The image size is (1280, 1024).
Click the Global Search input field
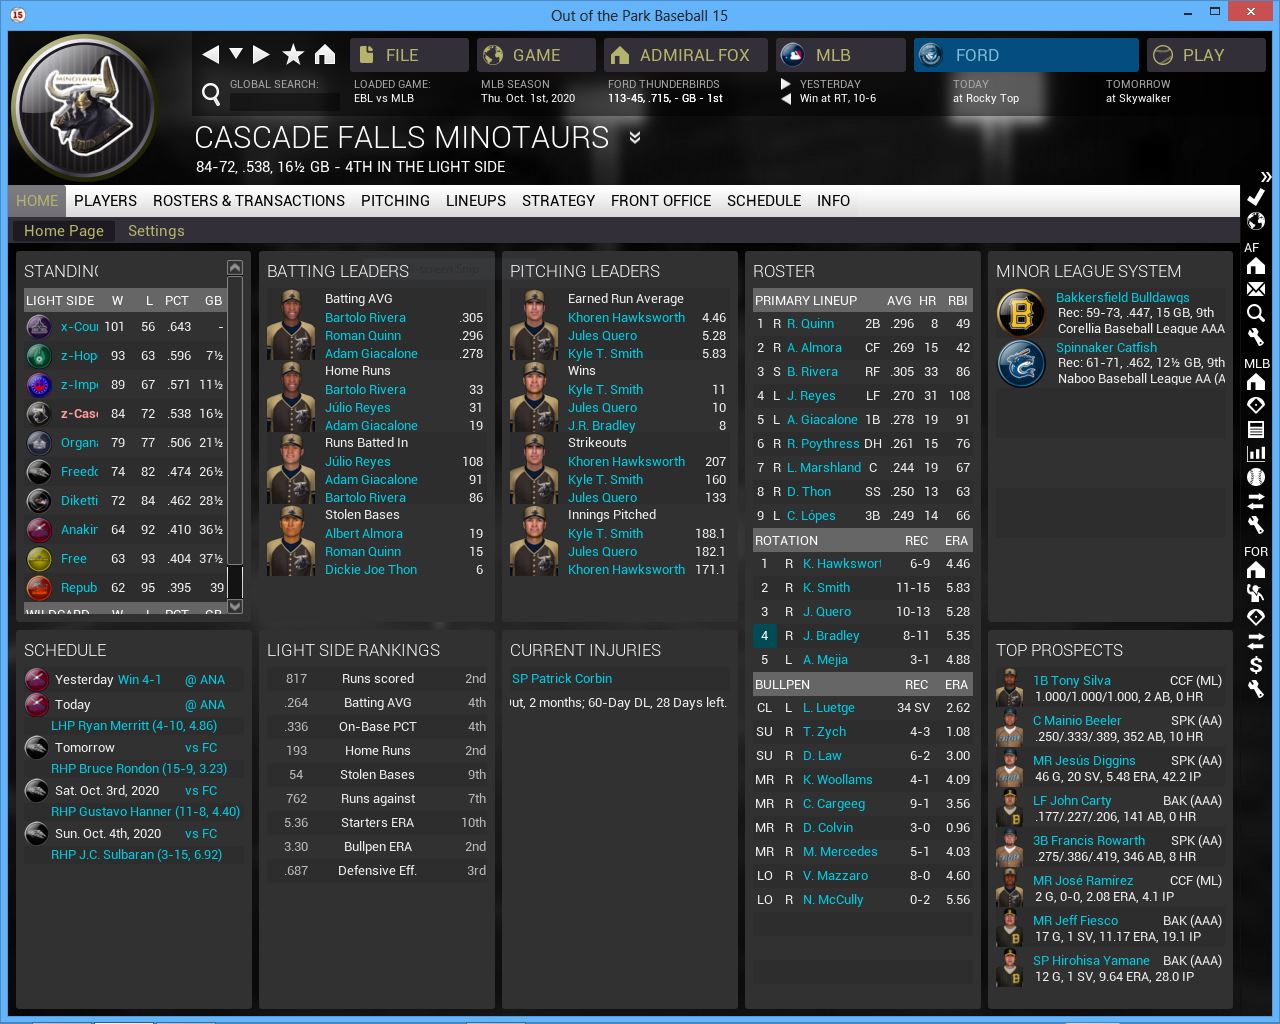(284, 101)
